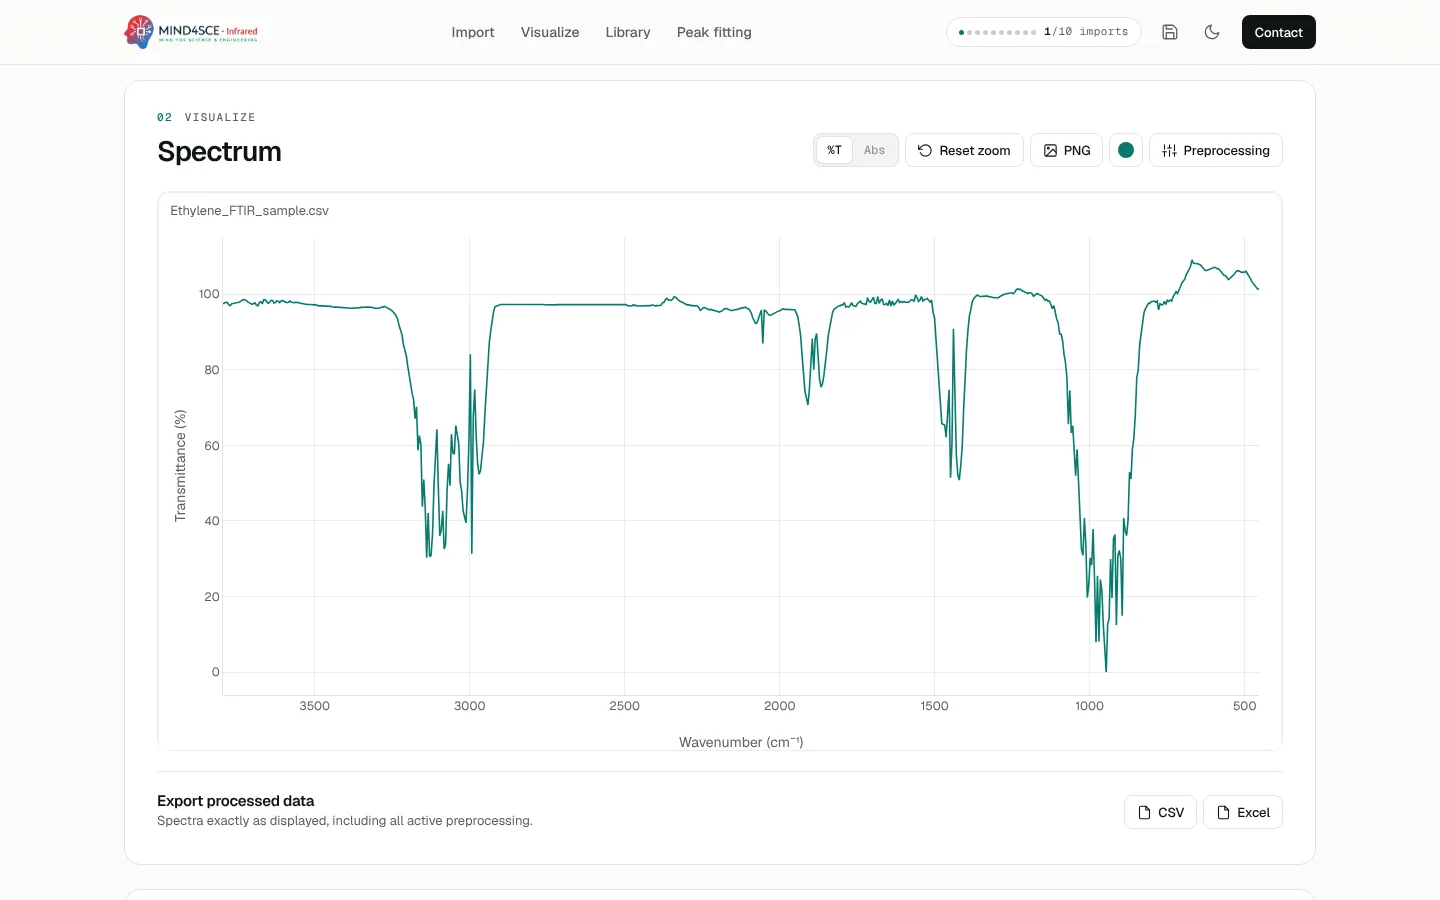
Task: Export processed data as CSV
Action: [x=1161, y=812]
